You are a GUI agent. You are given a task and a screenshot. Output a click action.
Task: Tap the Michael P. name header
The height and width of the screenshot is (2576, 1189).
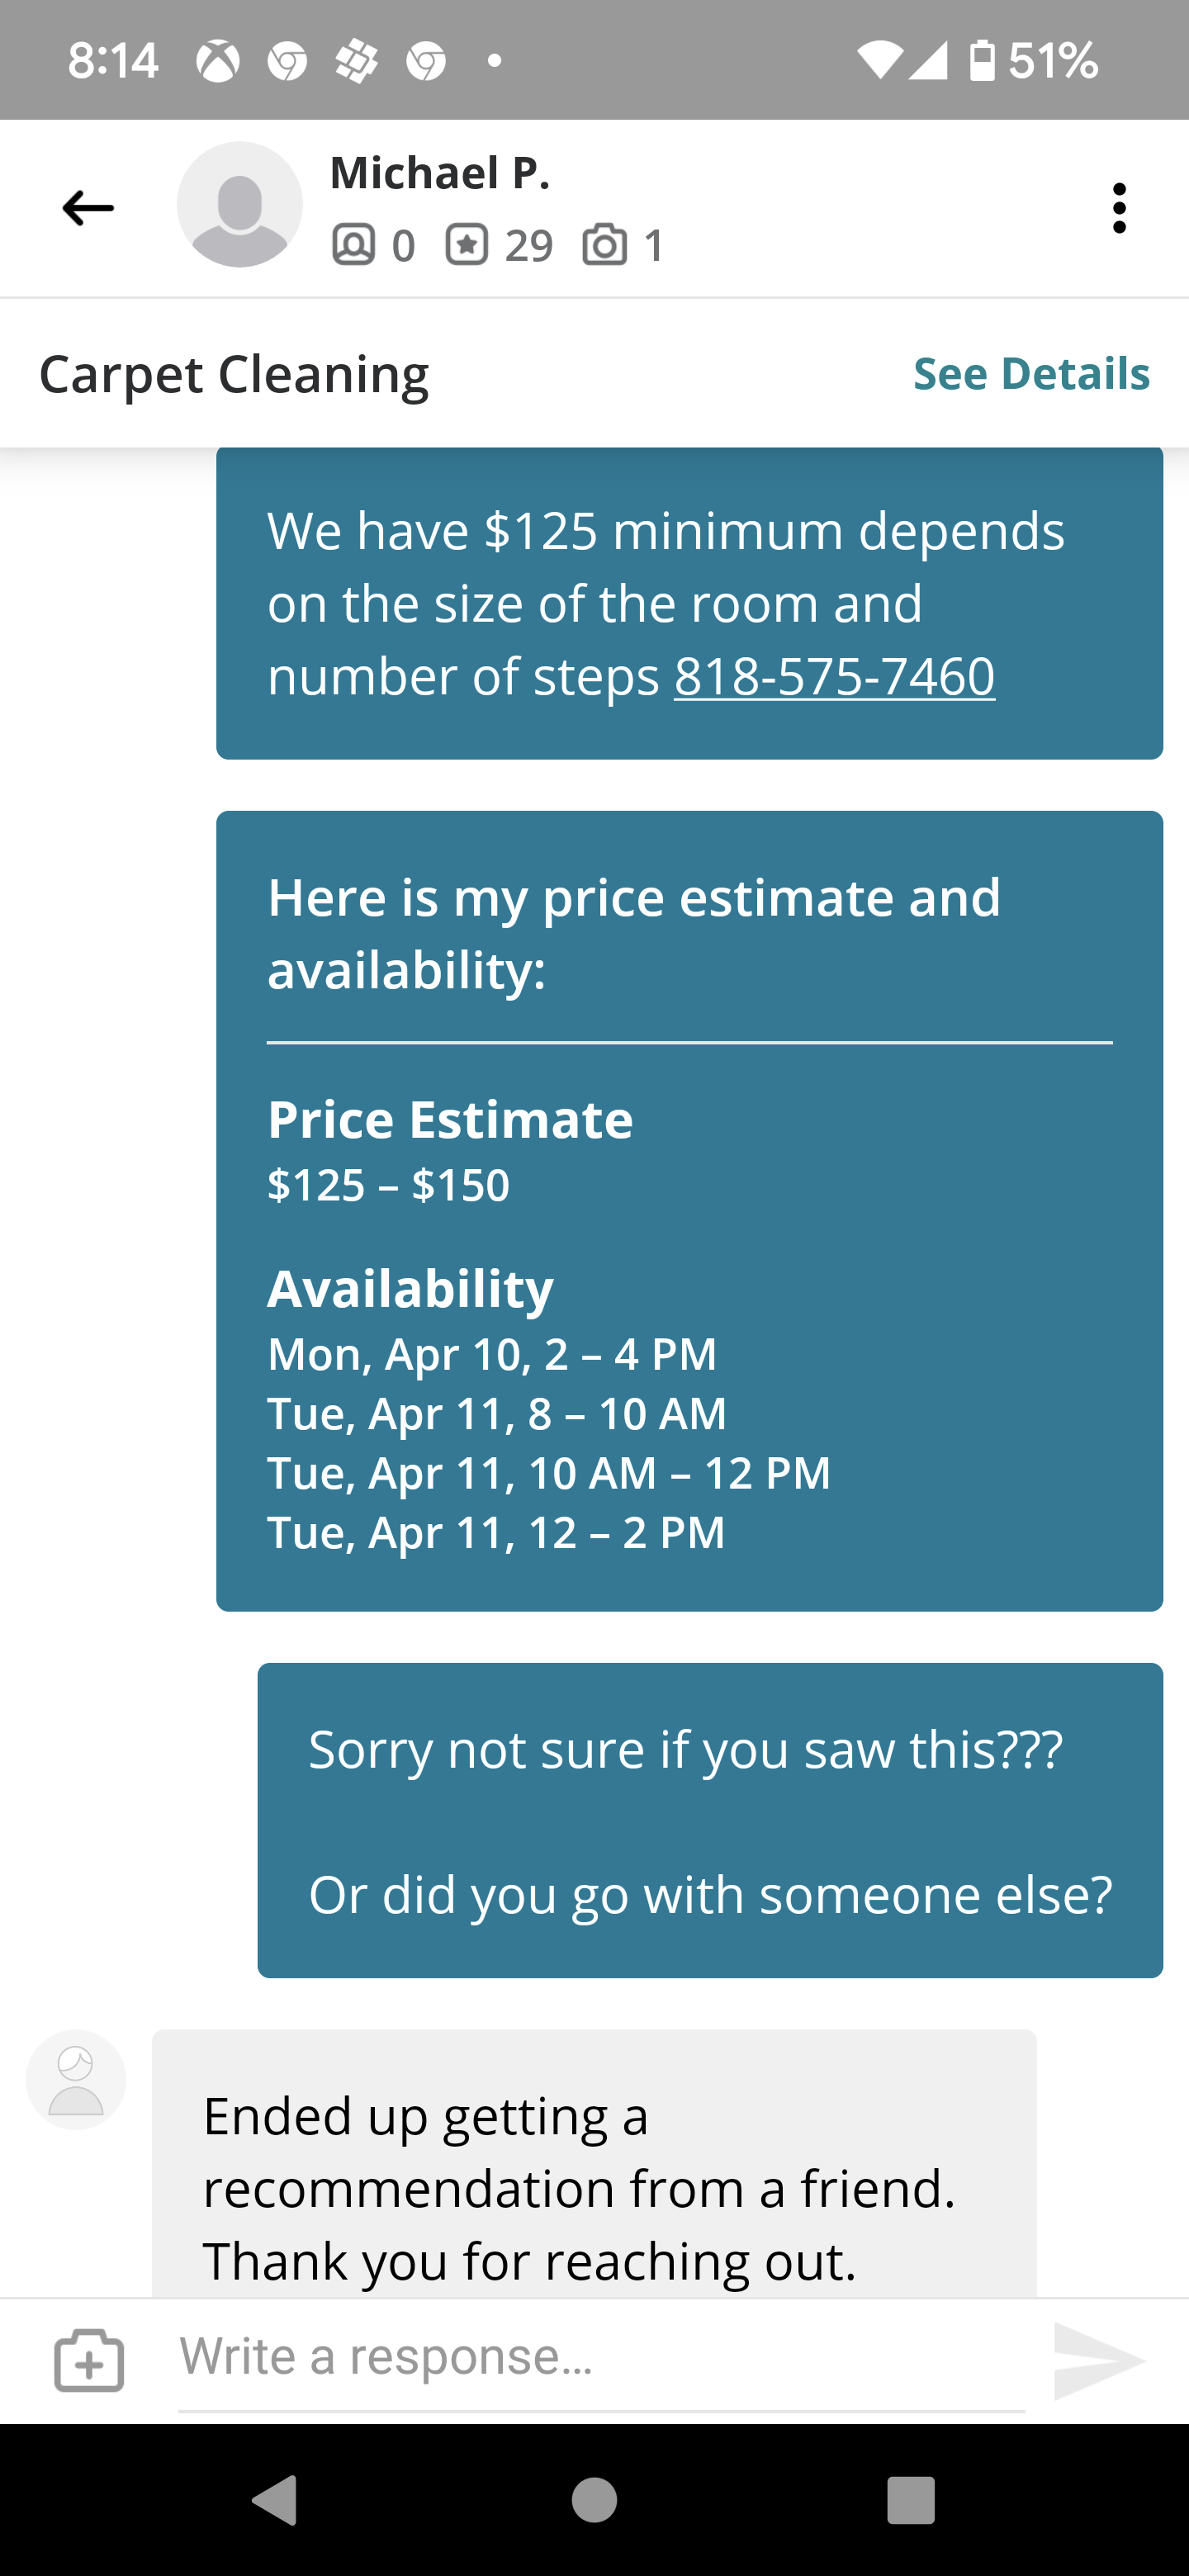[440, 173]
